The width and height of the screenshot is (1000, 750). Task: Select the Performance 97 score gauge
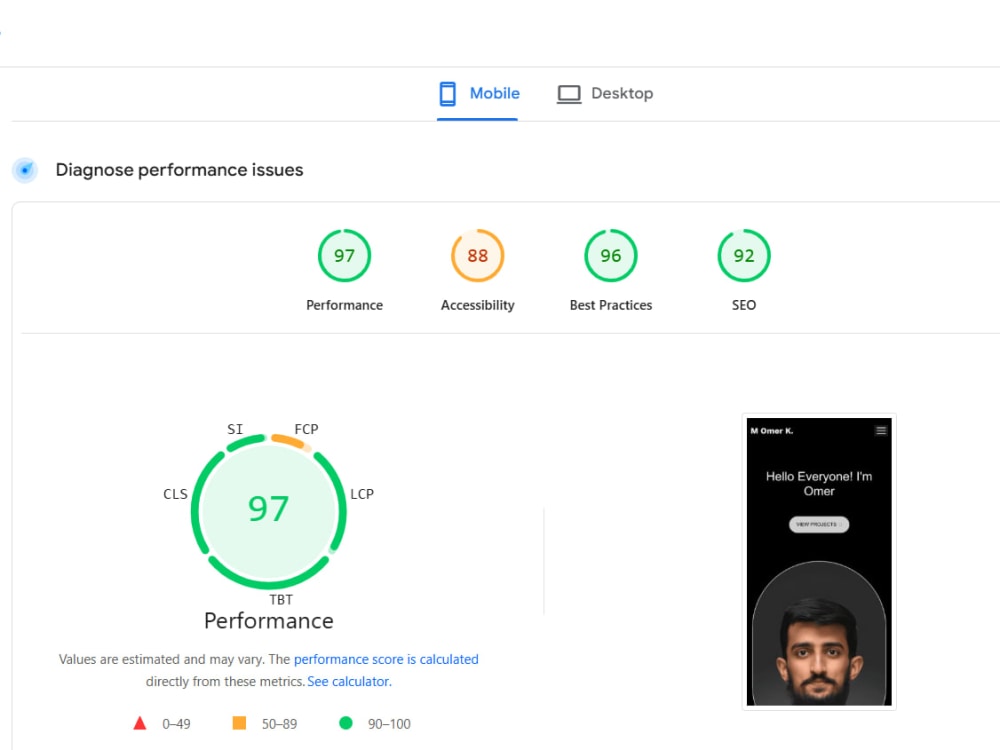[344, 256]
